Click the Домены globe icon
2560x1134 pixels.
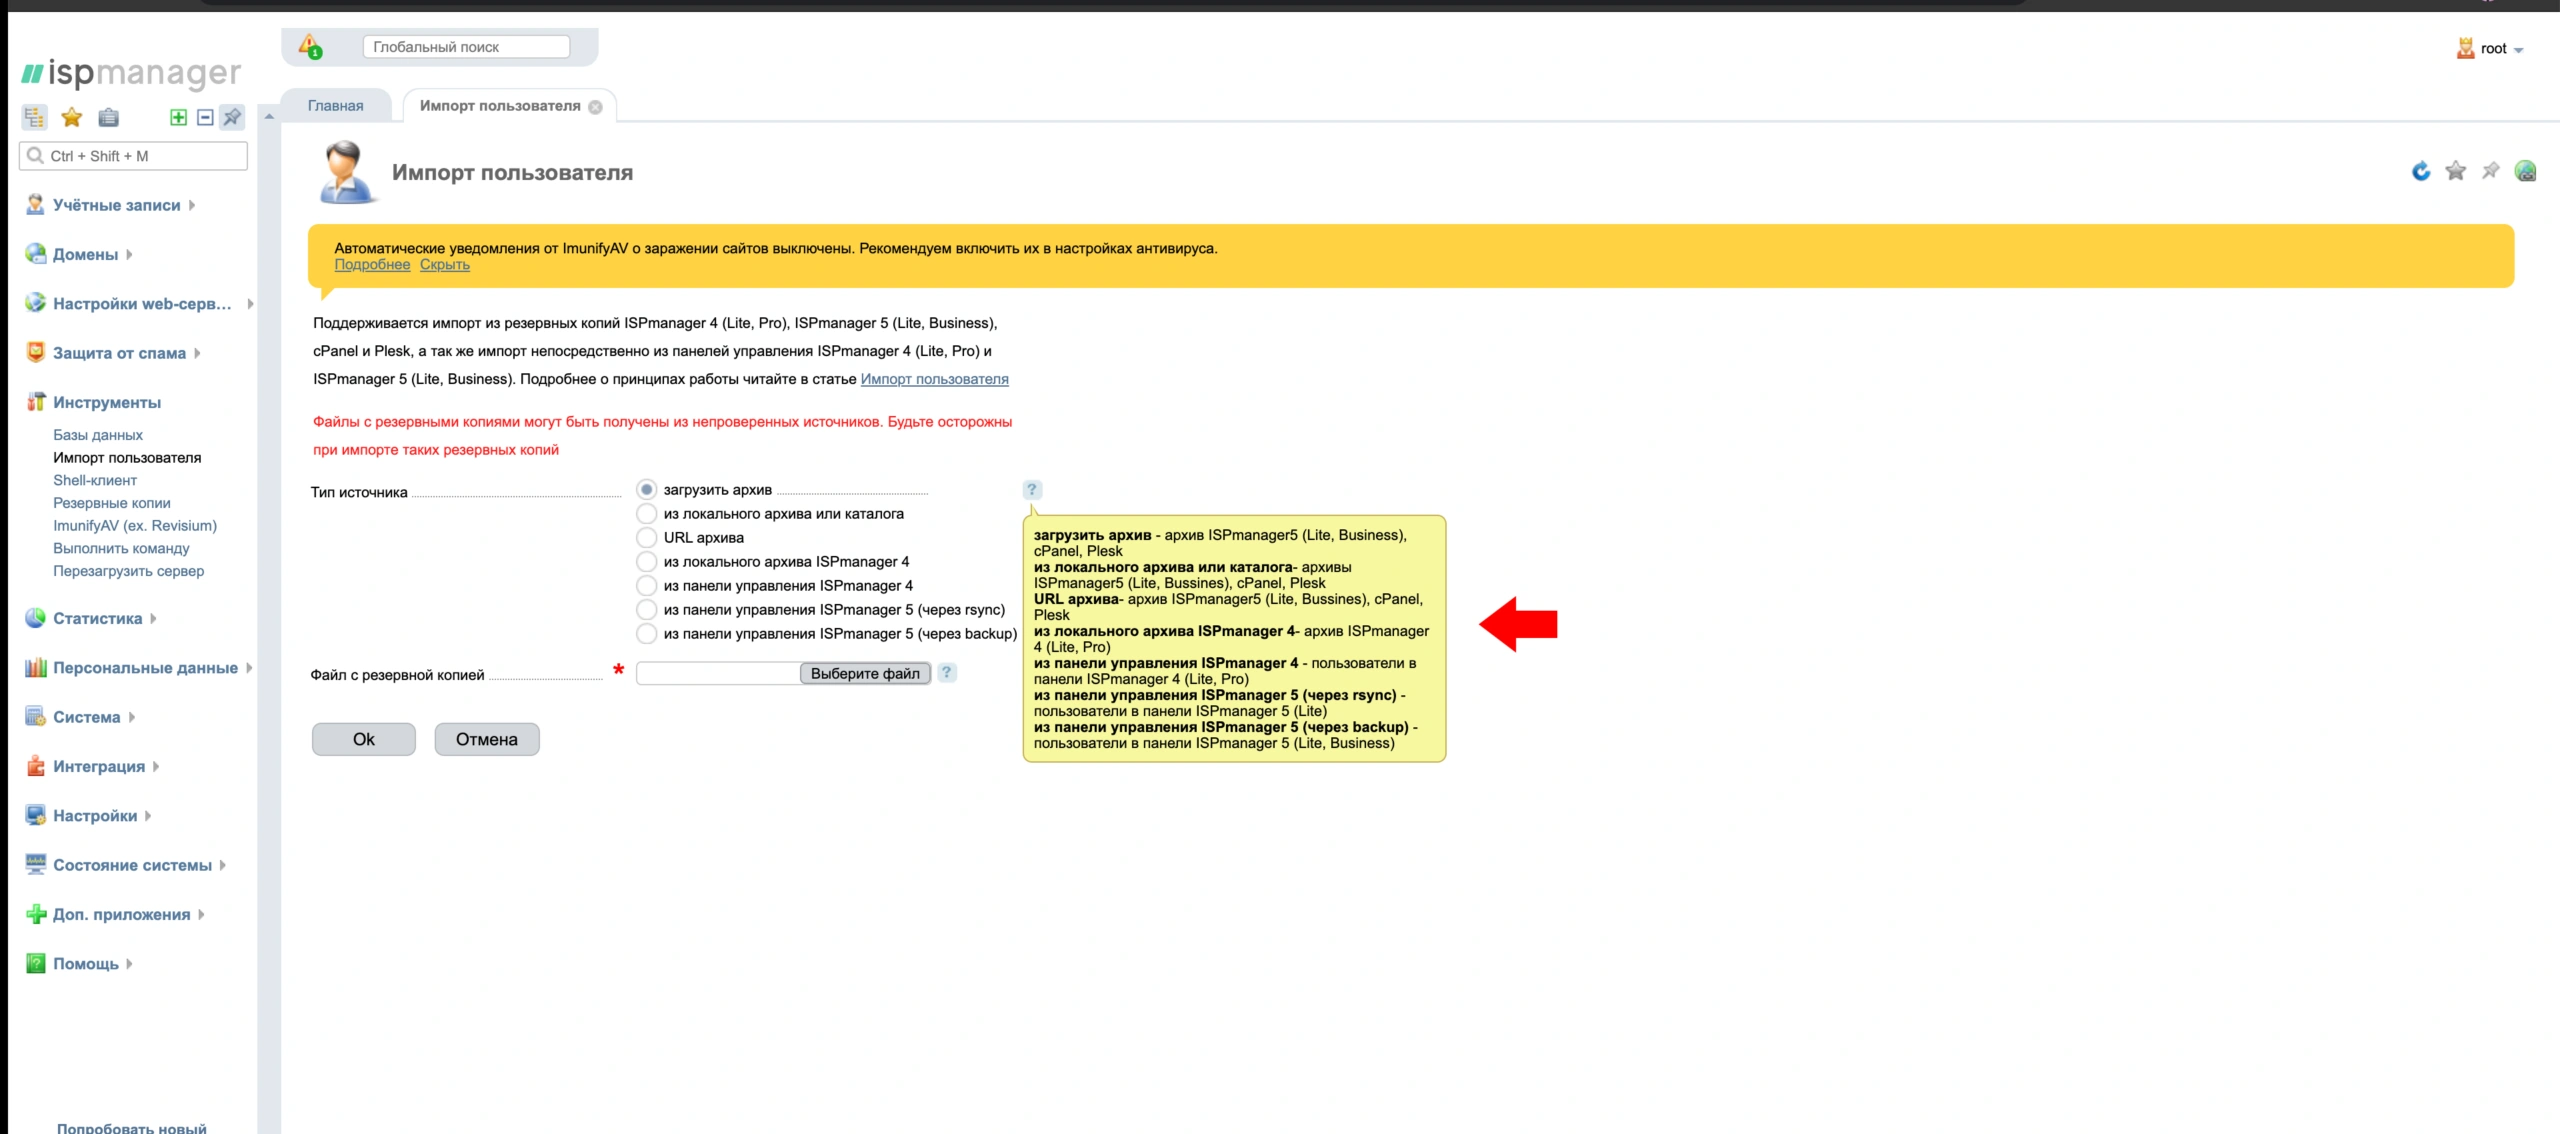35,253
